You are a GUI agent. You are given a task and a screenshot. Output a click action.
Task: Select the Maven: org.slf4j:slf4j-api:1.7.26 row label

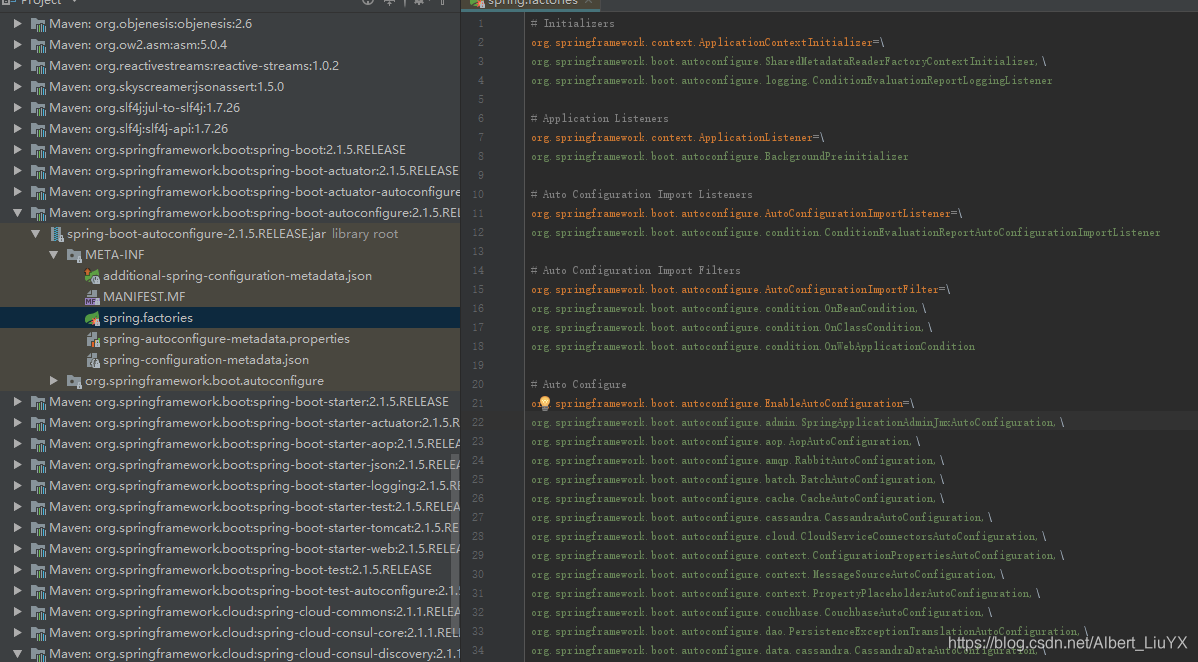pyautogui.click(x=138, y=129)
